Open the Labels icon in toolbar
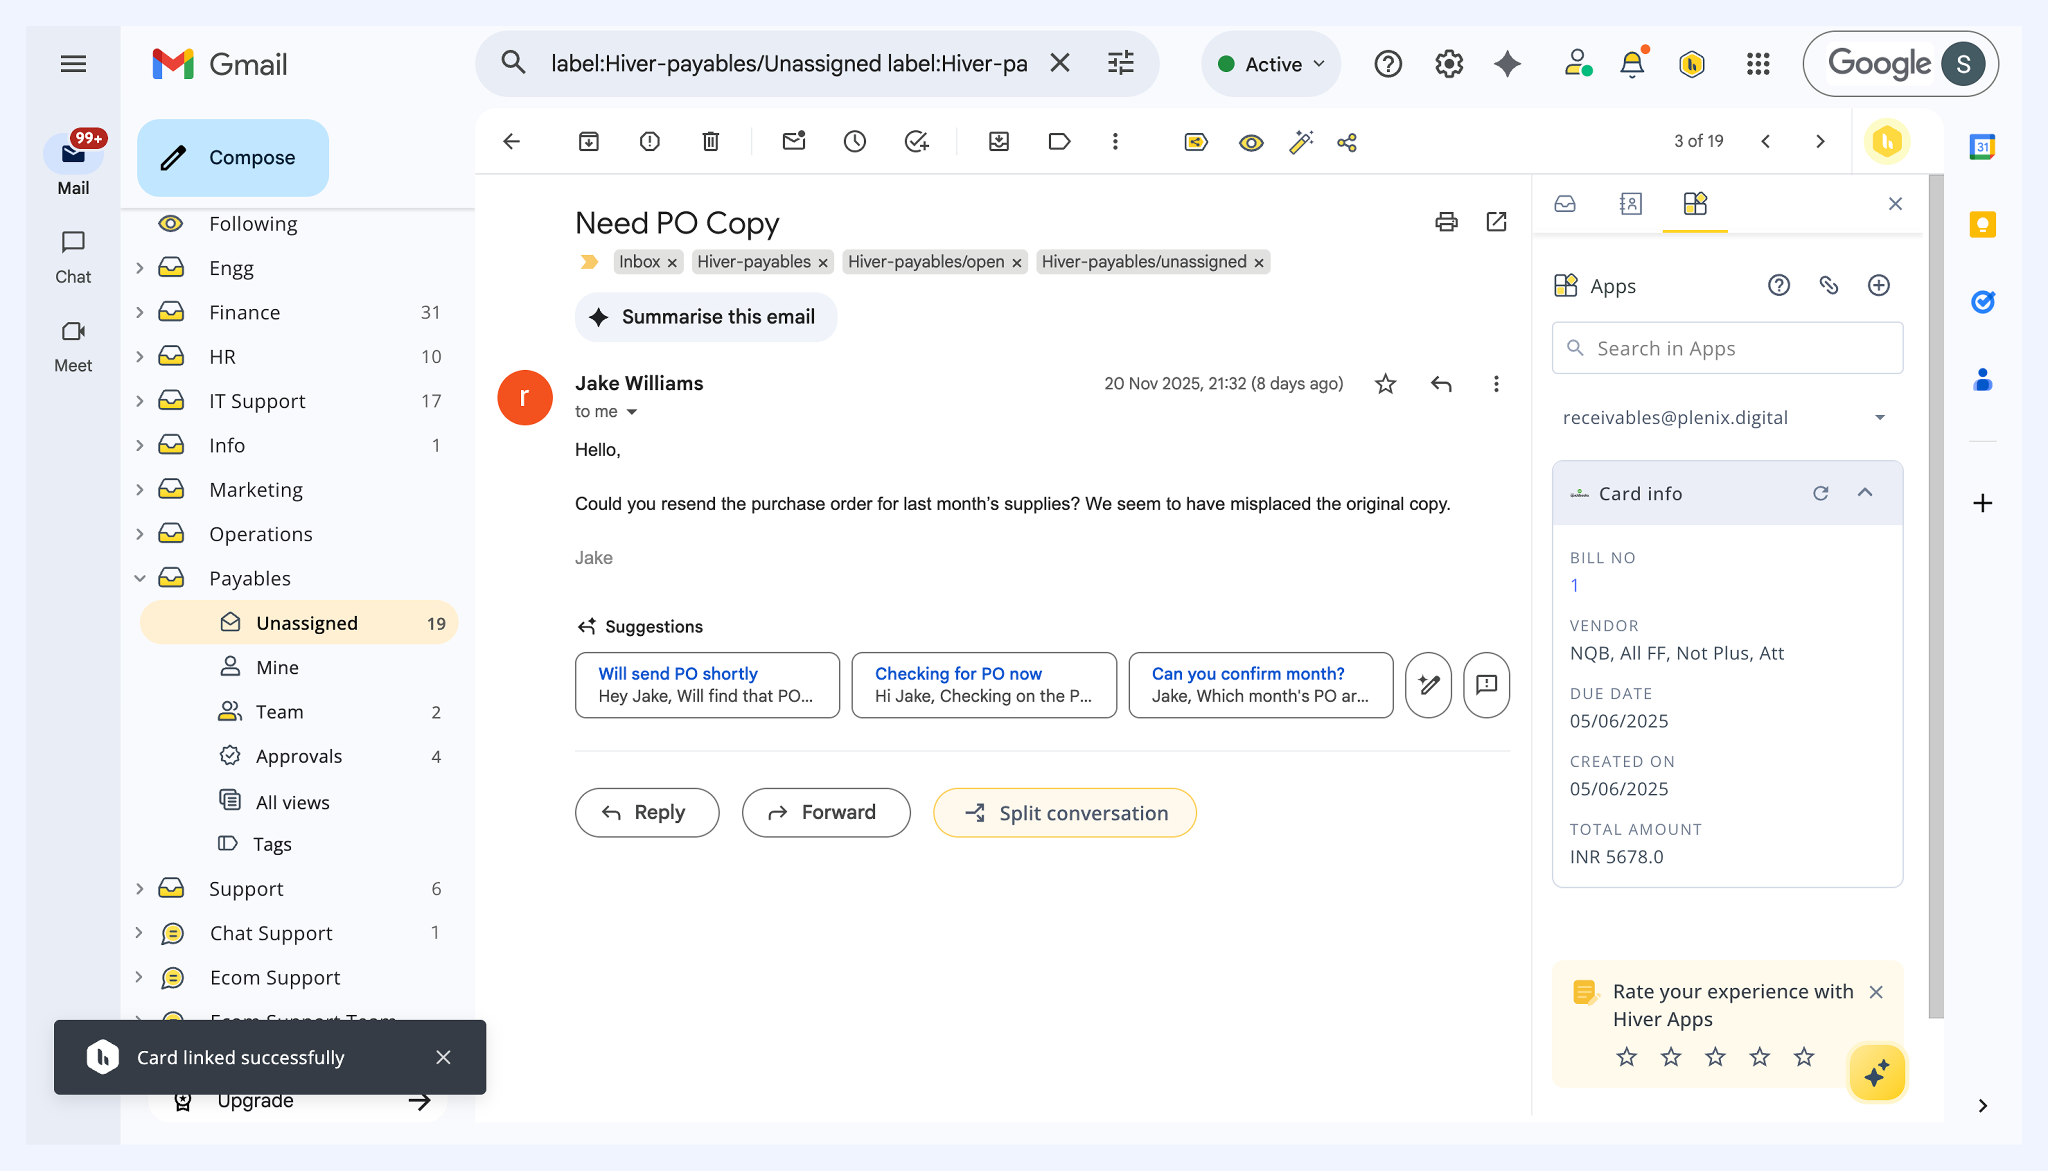This screenshot has width=2048, height=1171. pos(1060,142)
